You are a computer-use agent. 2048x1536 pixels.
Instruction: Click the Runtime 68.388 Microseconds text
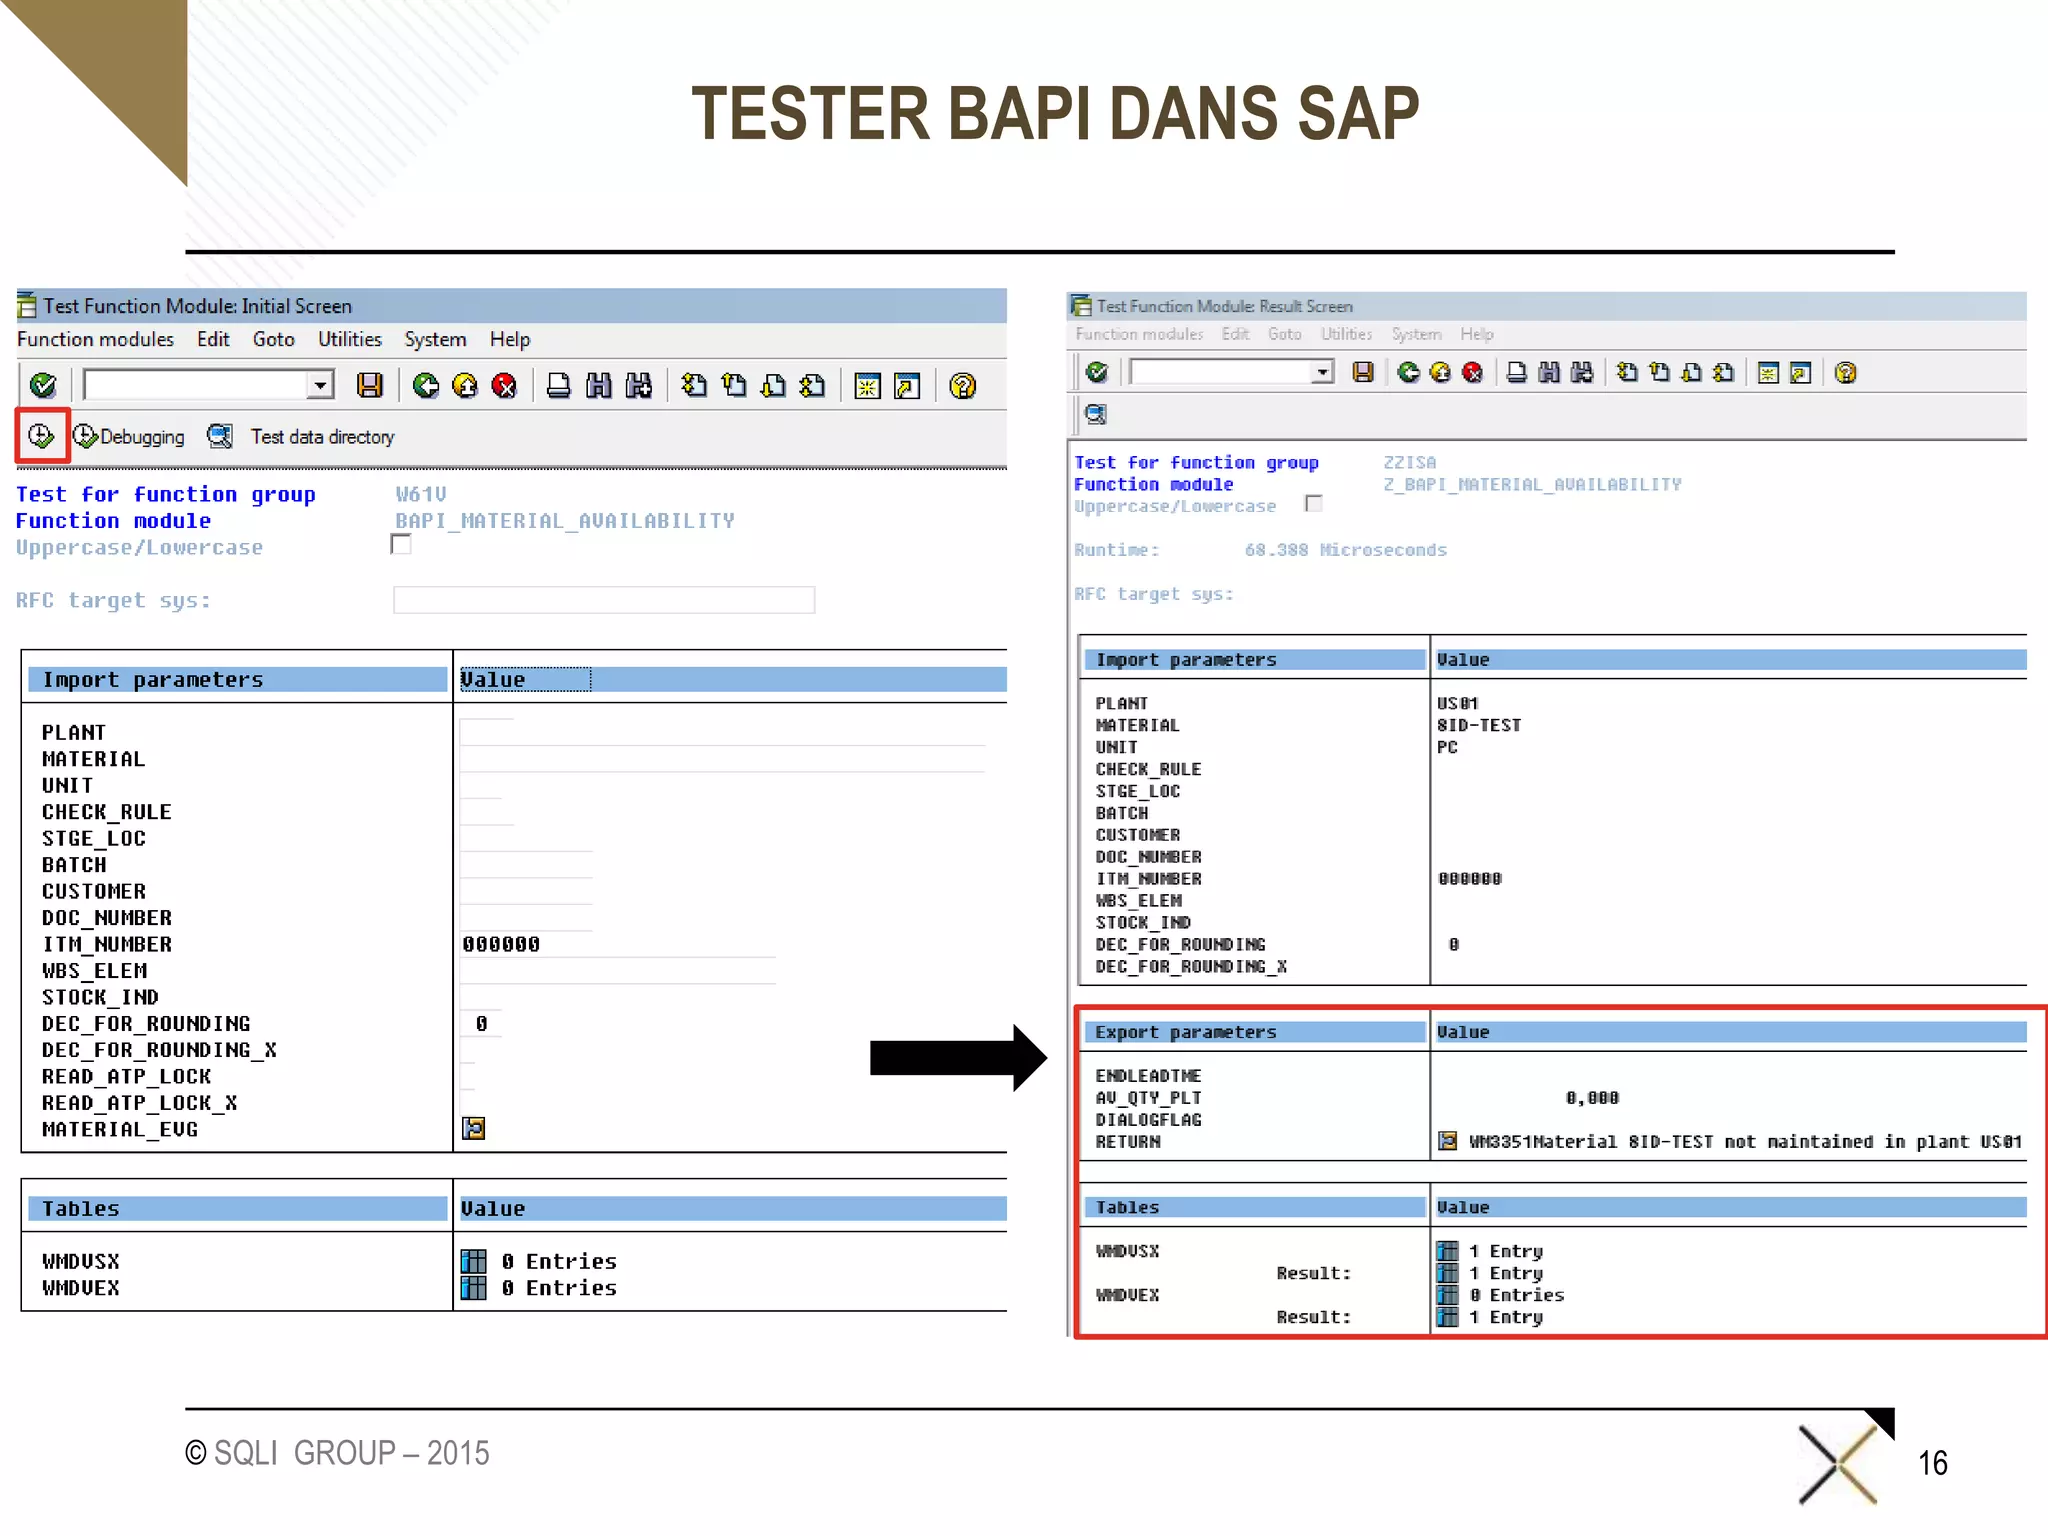point(1345,550)
